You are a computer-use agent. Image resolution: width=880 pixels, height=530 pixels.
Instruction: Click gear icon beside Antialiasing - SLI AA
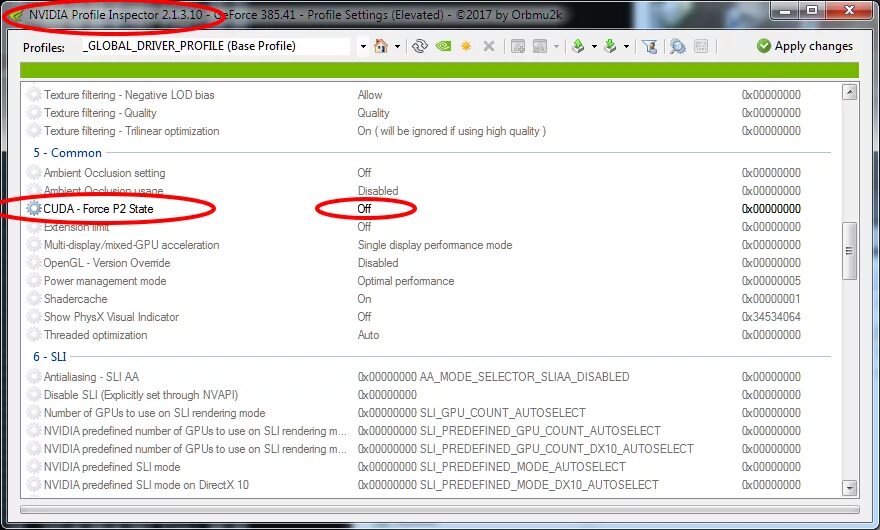coord(34,377)
